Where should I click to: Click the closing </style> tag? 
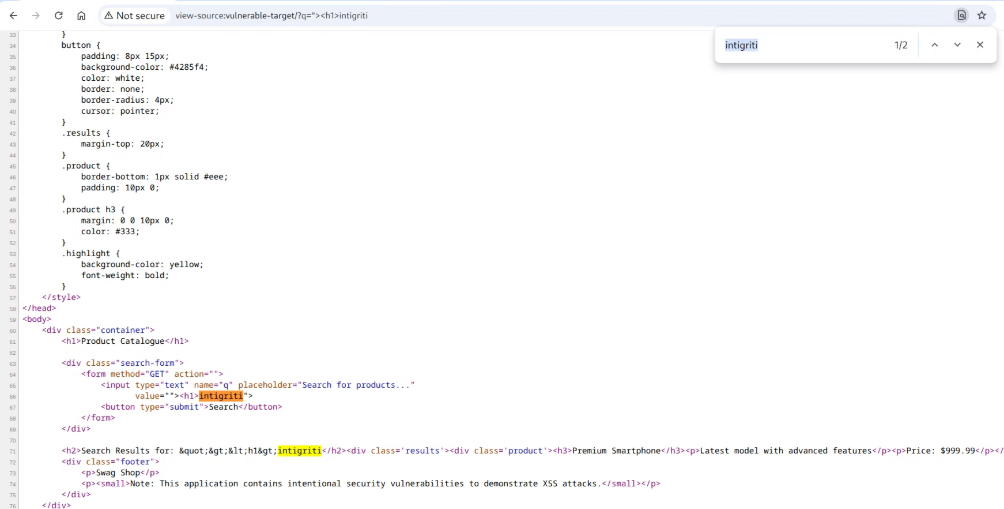[x=61, y=297]
